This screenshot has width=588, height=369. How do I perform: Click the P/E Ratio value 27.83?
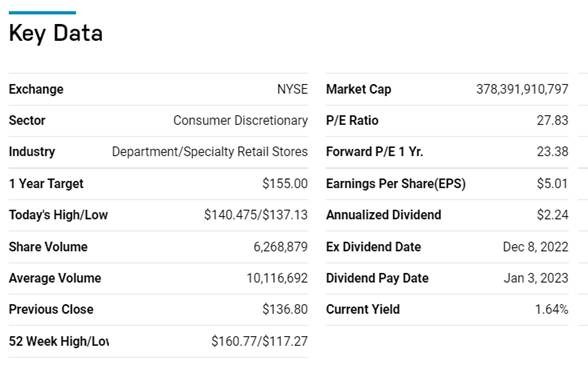tap(552, 120)
